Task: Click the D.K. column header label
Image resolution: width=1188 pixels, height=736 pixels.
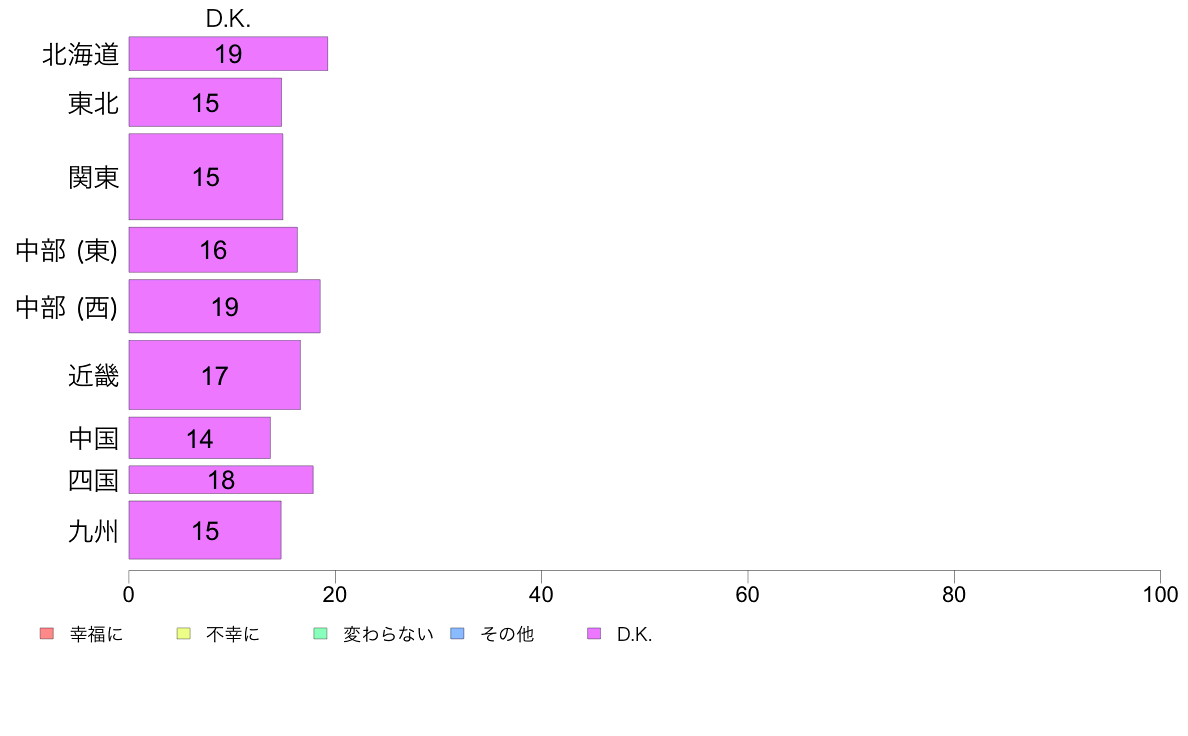Action: (228, 19)
